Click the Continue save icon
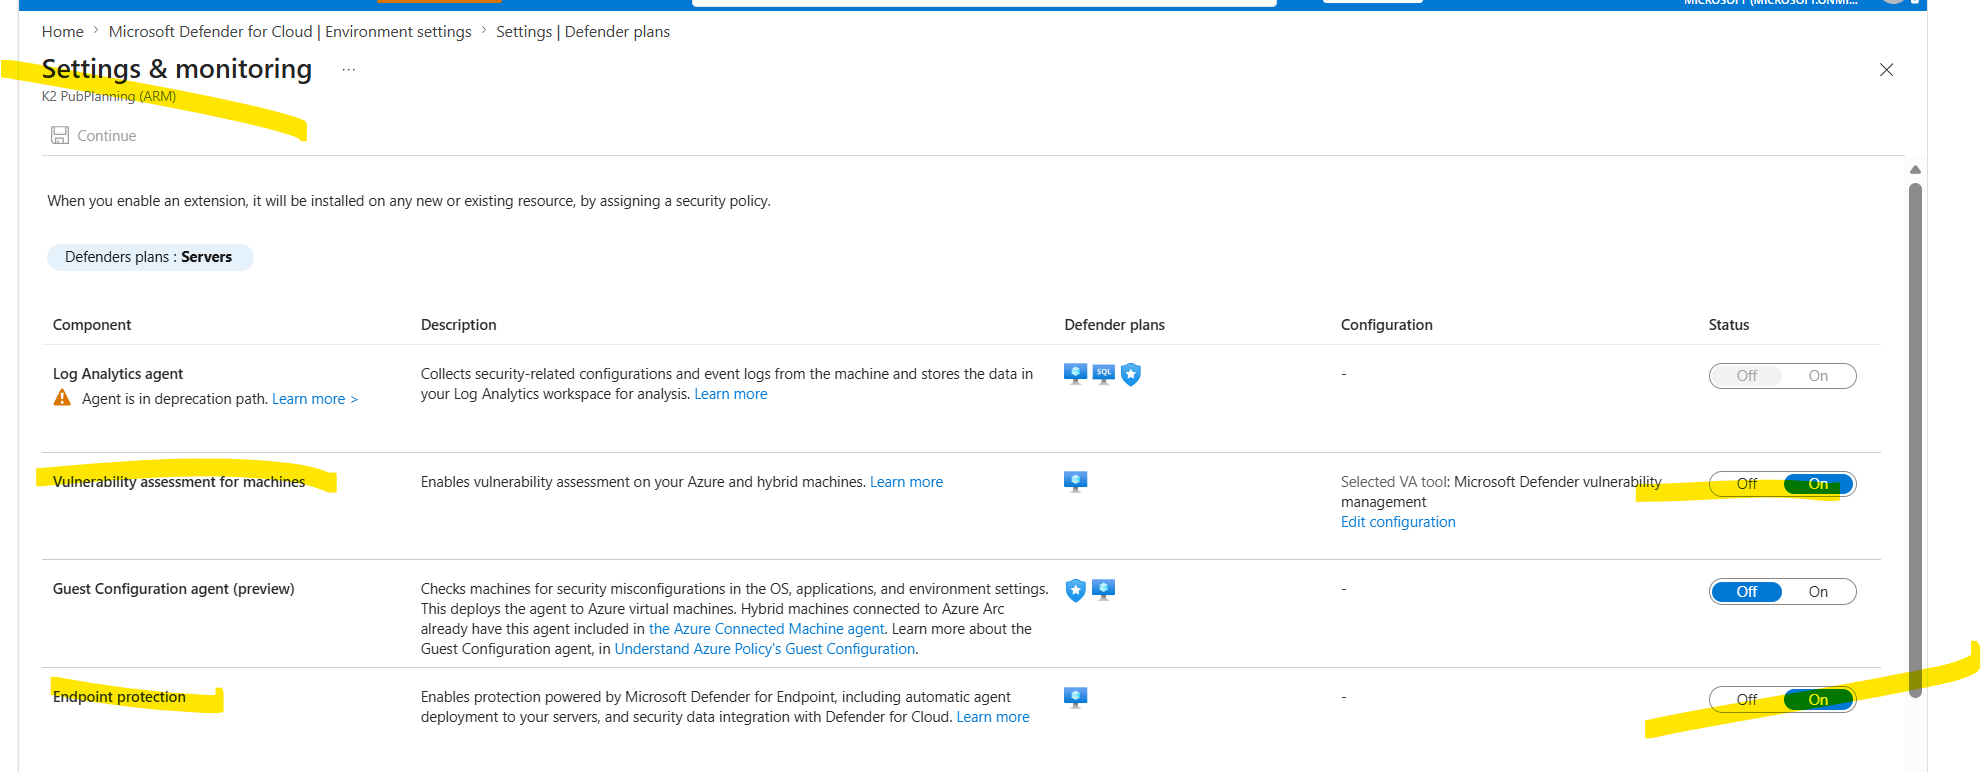 (60, 135)
